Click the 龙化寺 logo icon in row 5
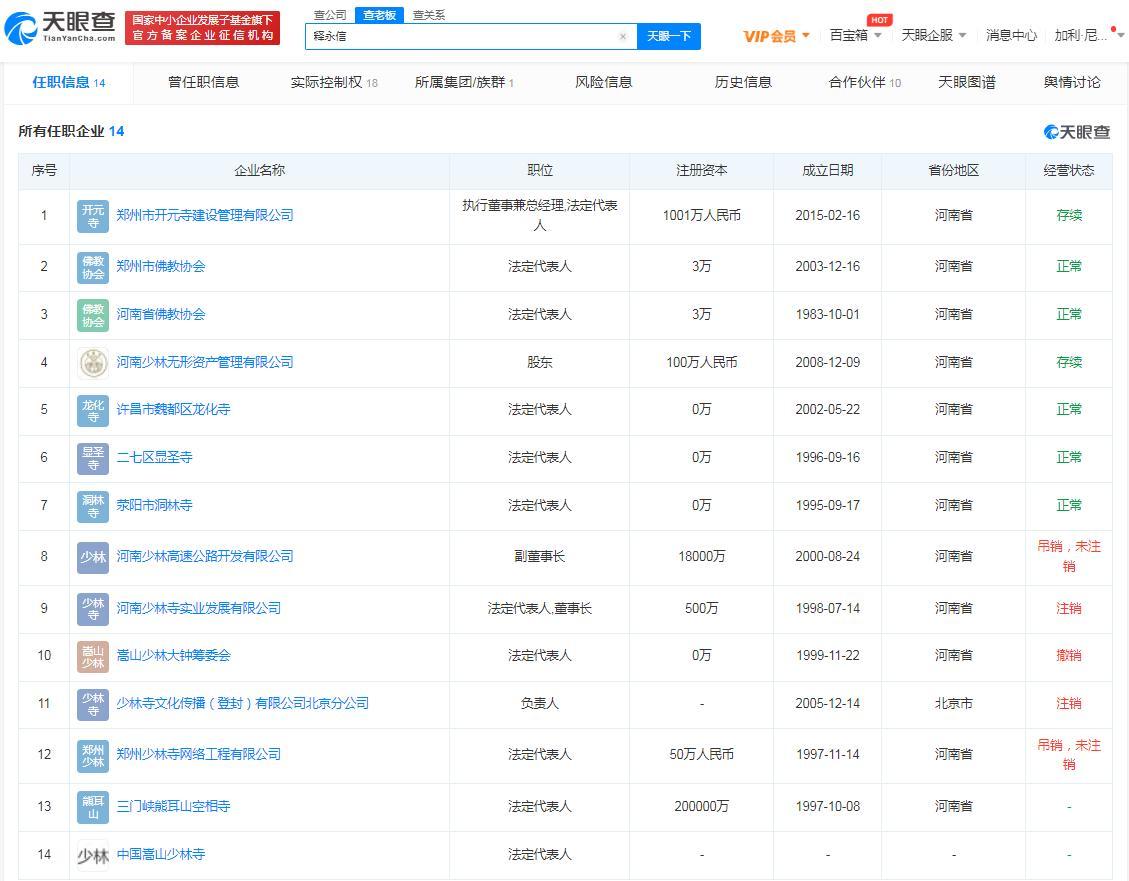This screenshot has height=881, width=1129. point(93,410)
